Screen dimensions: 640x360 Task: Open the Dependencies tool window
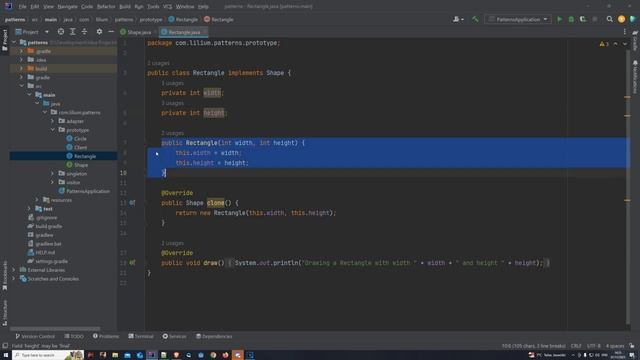(x=214, y=336)
